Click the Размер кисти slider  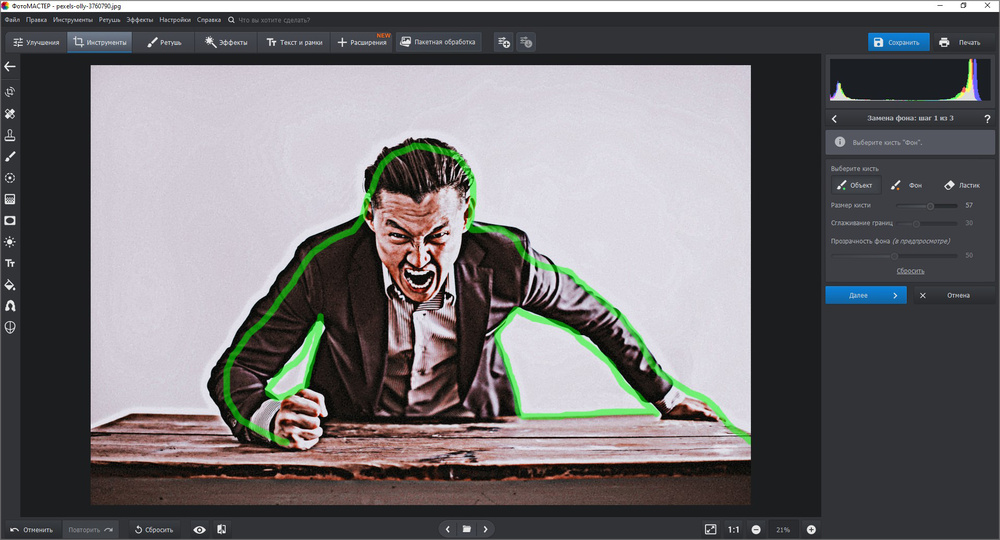[930, 205]
